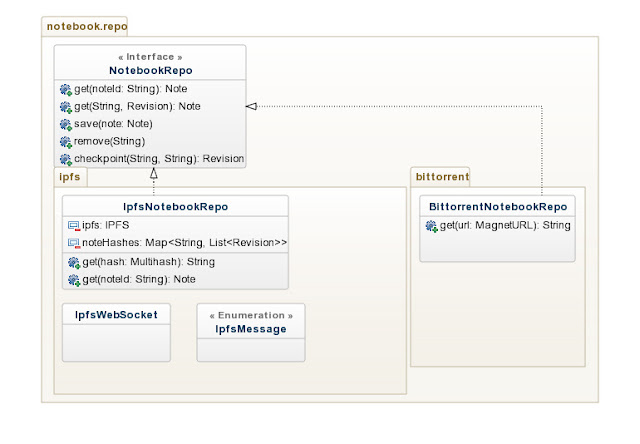Click the IpfsNotebookRepo get(noteId: String) method icon
The image size is (640, 444).
pos(73,279)
